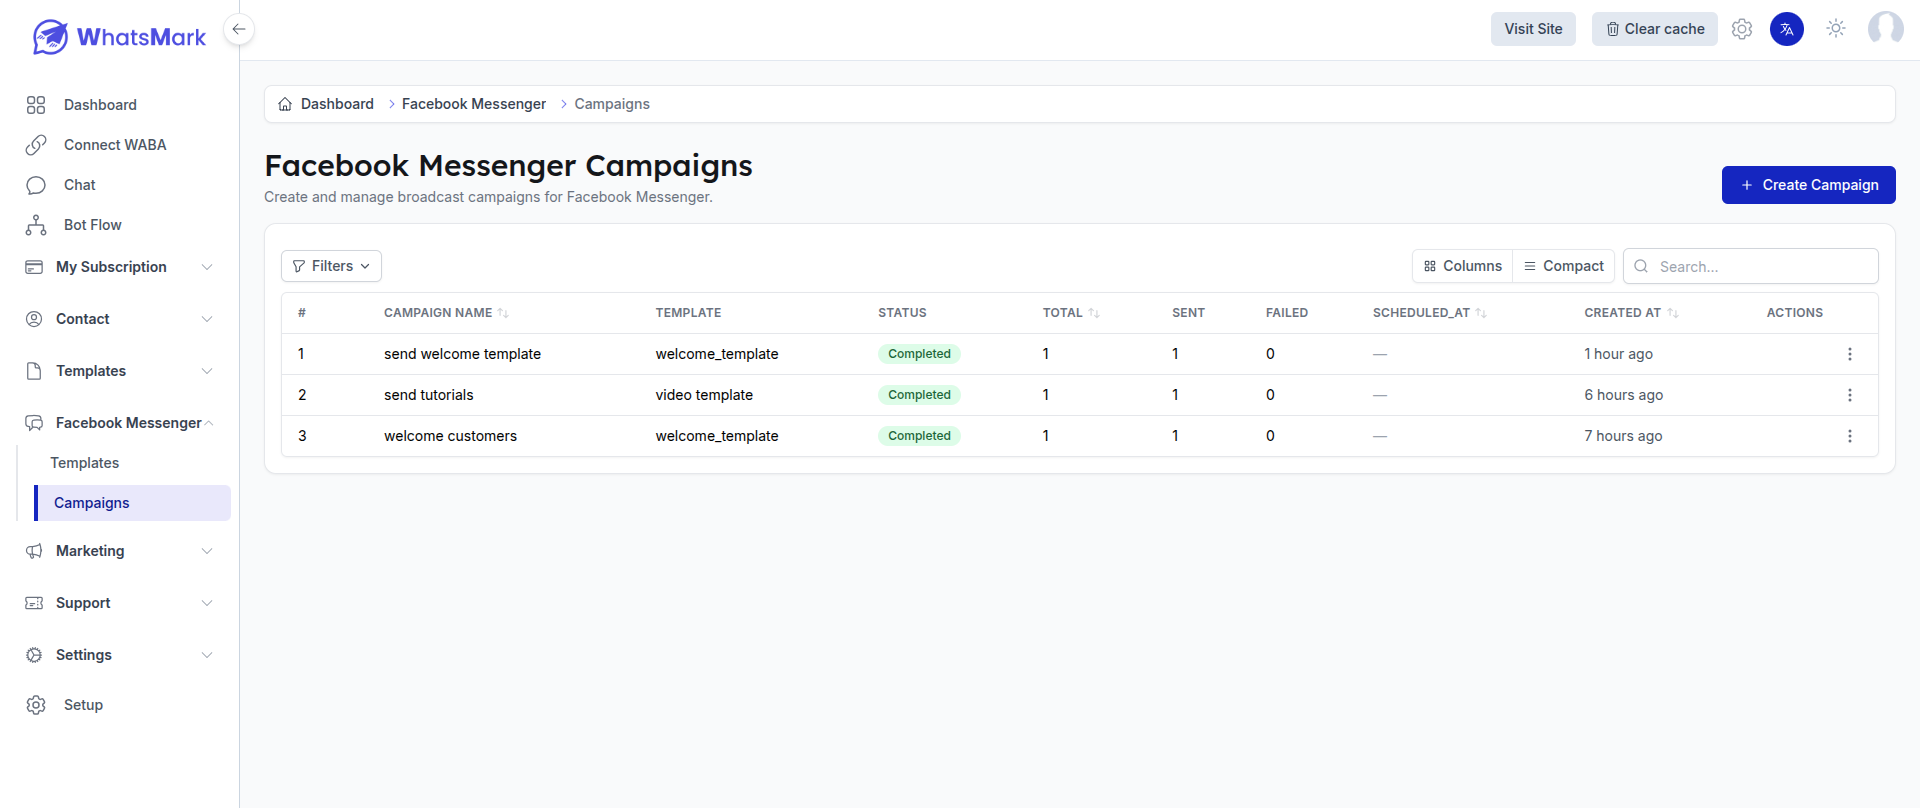Click Dashboard breadcrumb link
Viewport: 1920px width, 808px height.
coord(337,104)
